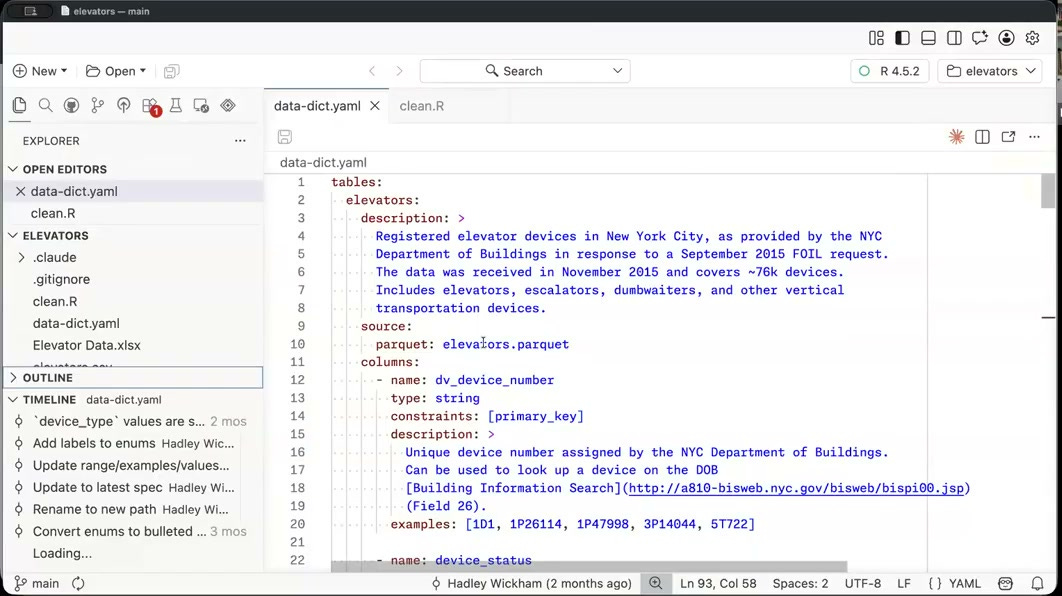Open the Explorer view icon
This screenshot has width=1062, height=596.
19,105
